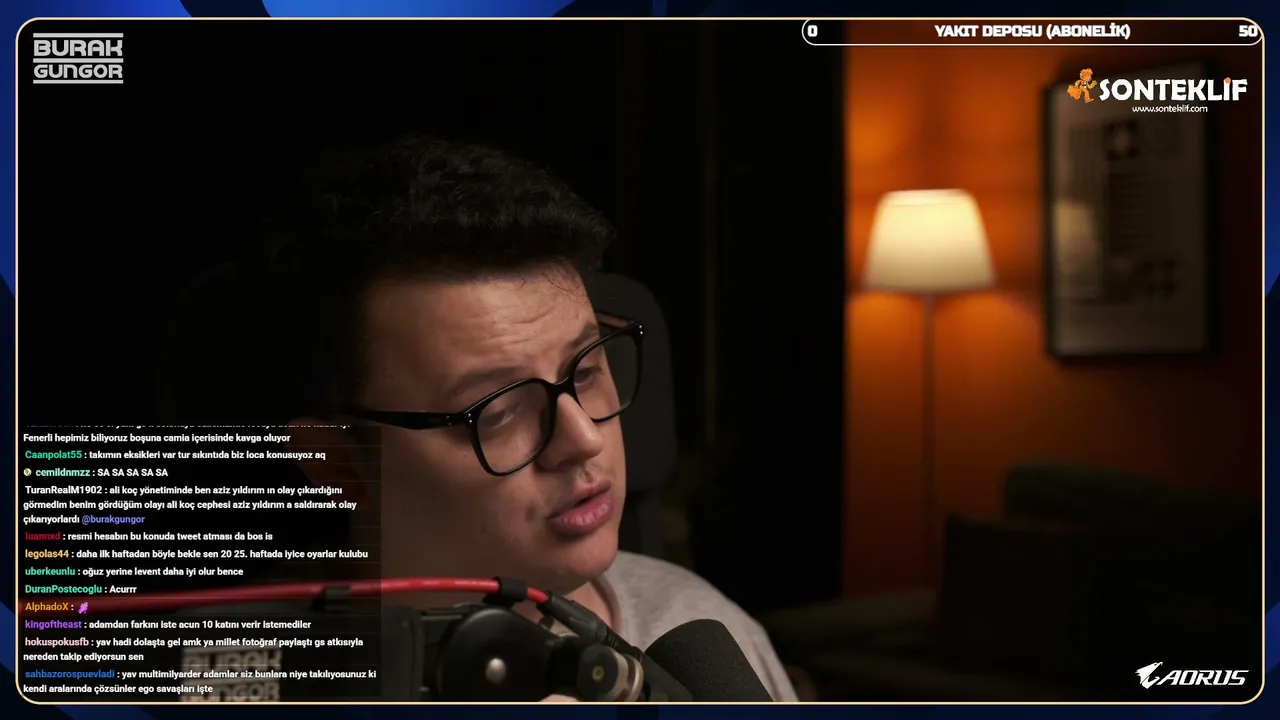The height and width of the screenshot is (720, 1280).
Task: Click the "Acurrr" chat message
Action: pos(122,589)
